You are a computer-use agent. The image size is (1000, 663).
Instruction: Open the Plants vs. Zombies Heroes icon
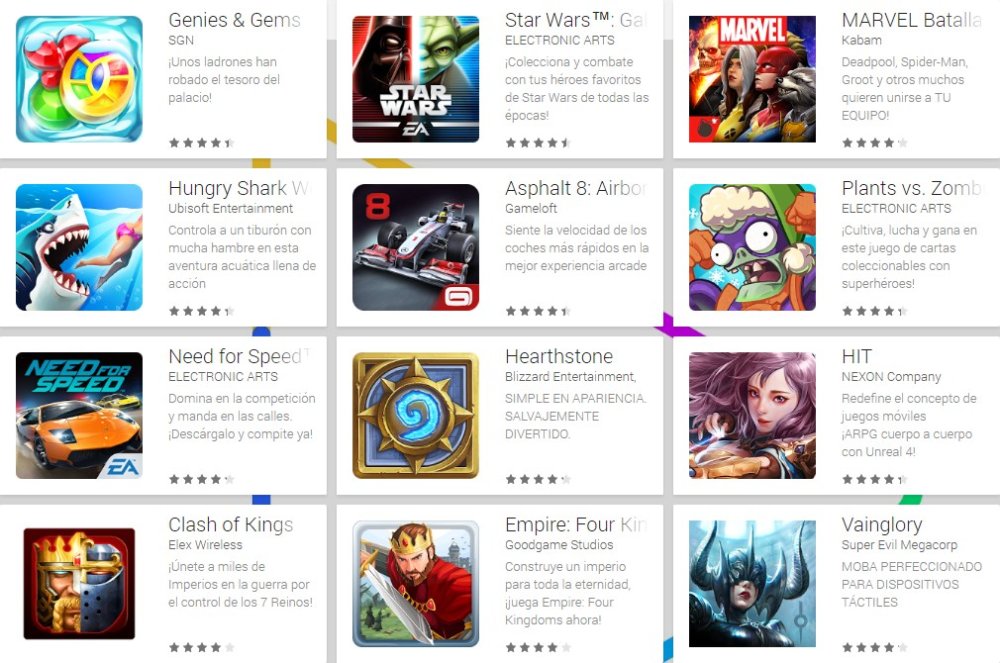pos(753,247)
